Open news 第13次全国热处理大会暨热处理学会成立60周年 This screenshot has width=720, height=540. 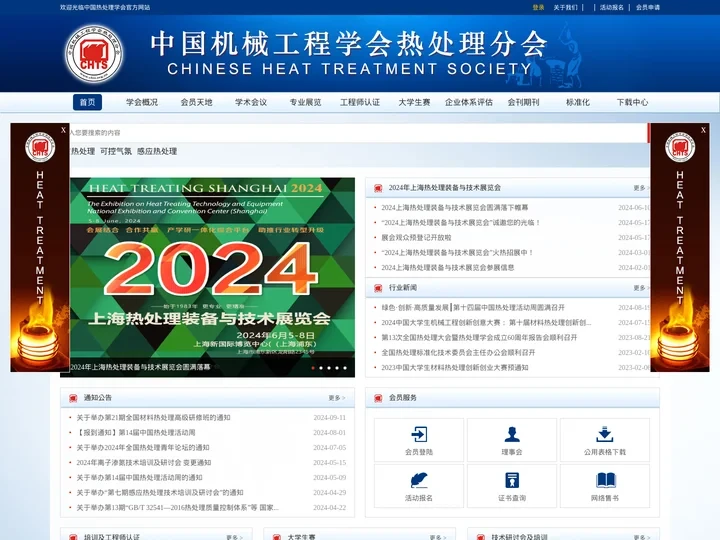pyautogui.click(x=479, y=338)
